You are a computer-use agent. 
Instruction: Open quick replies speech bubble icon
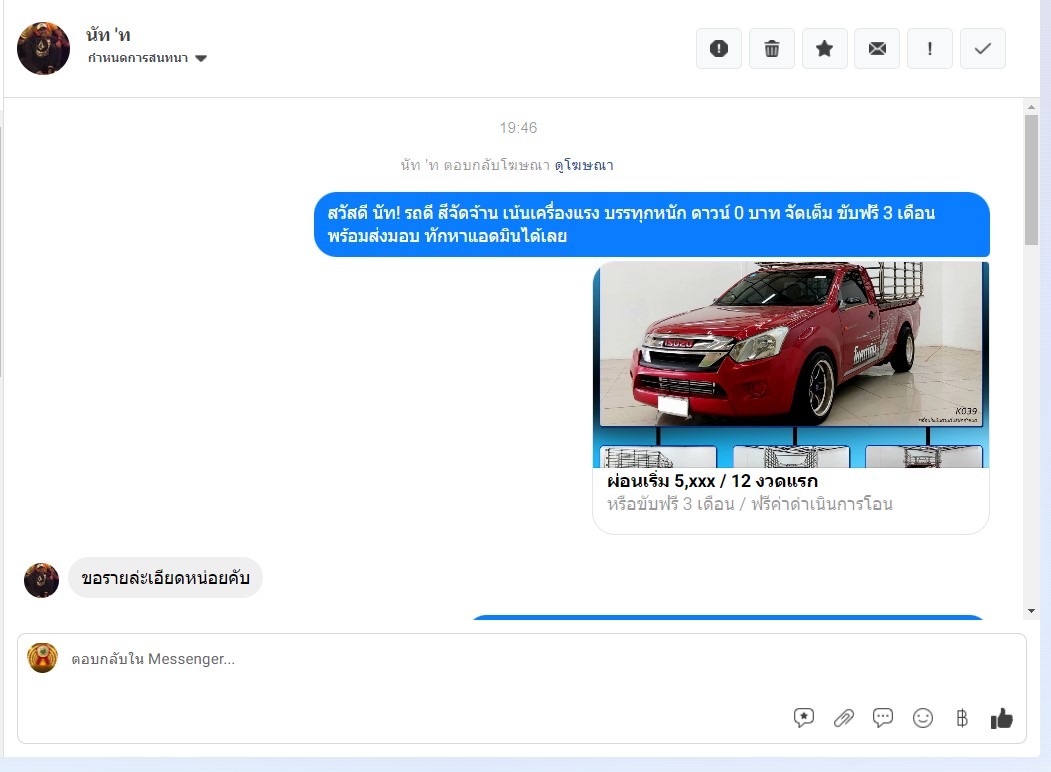pos(883,718)
